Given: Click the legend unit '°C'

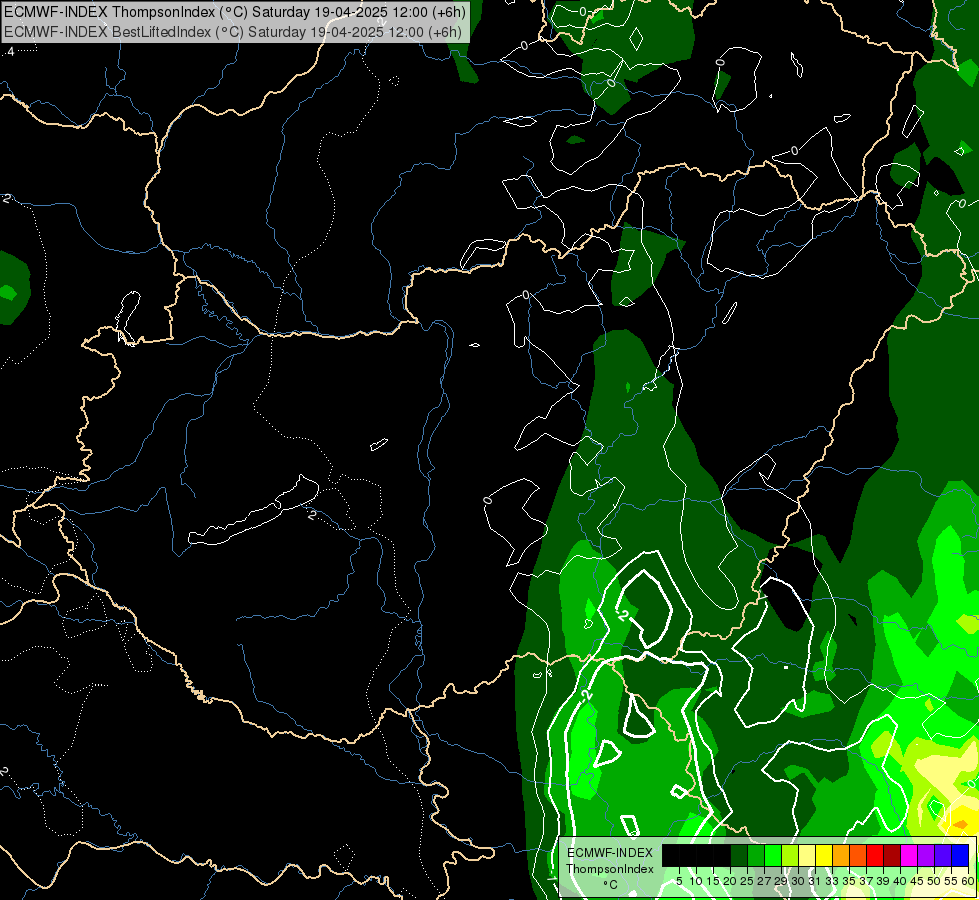Looking at the screenshot, I should 610,885.
